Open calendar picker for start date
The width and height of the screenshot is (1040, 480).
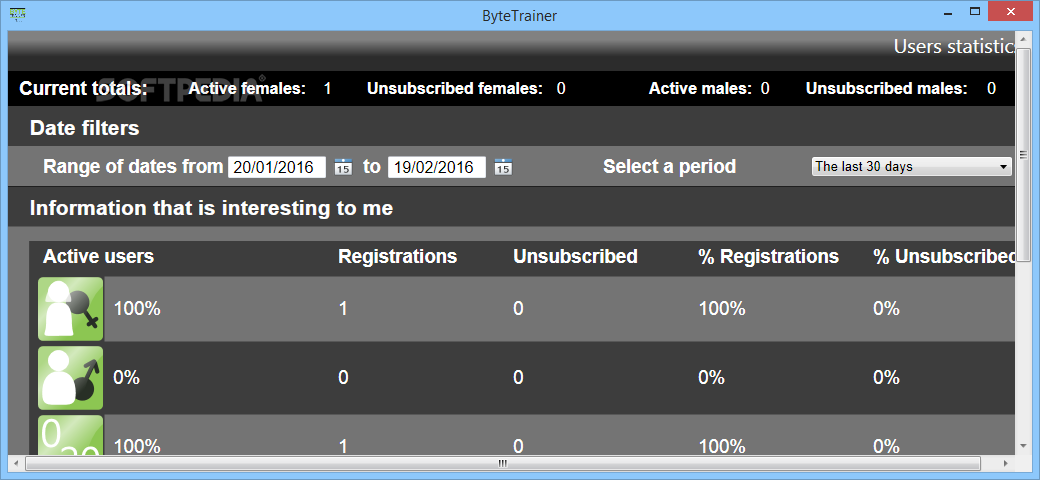tap(343, 167)
